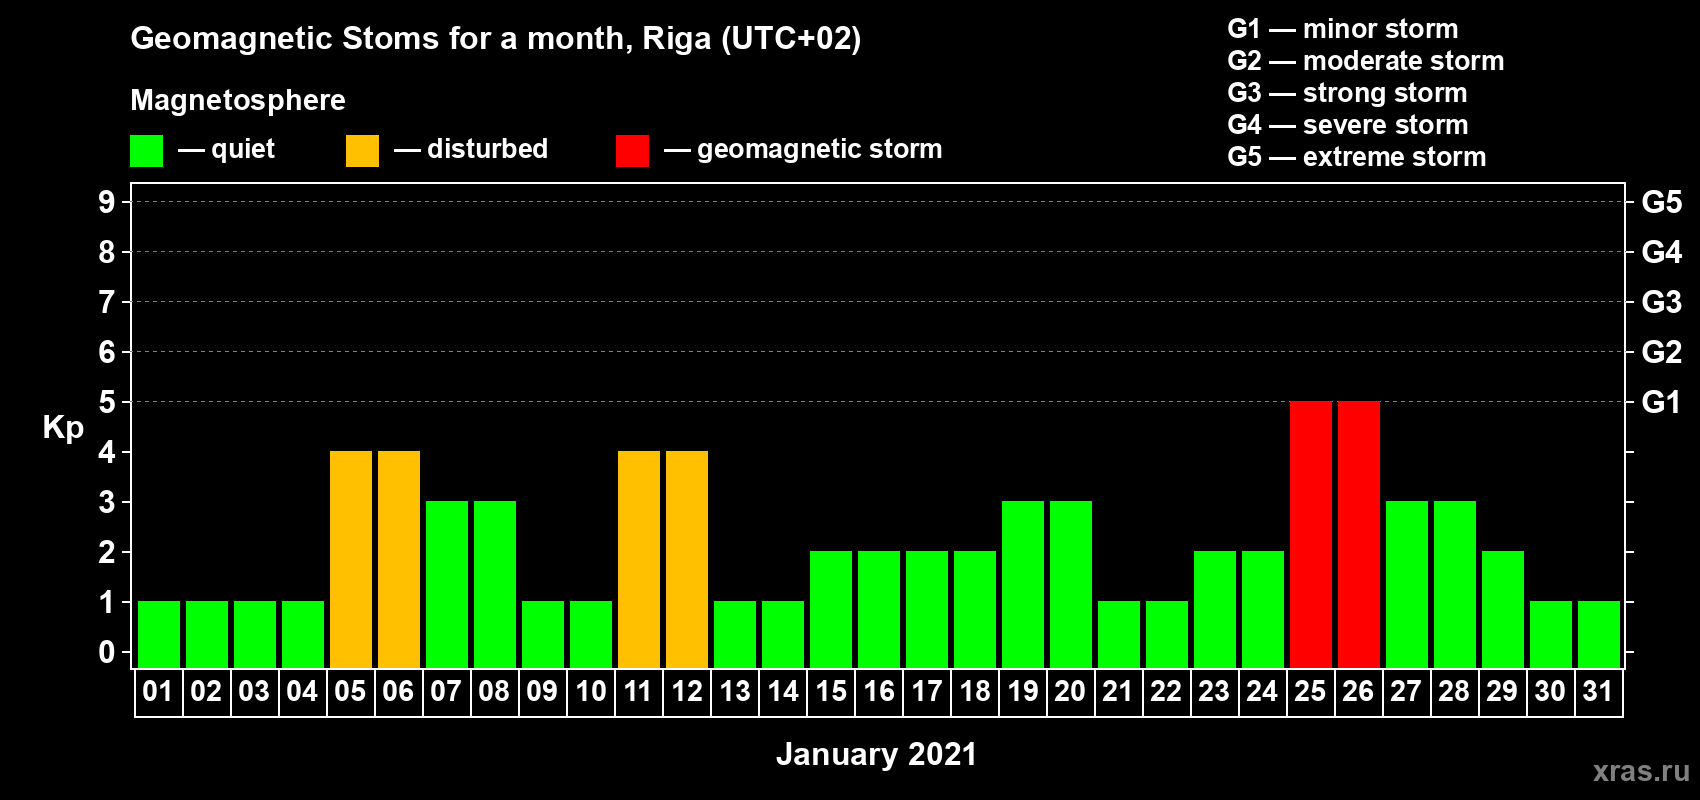Select the red bar for day 25
1700x800 pixels.
pos(1311,534)
